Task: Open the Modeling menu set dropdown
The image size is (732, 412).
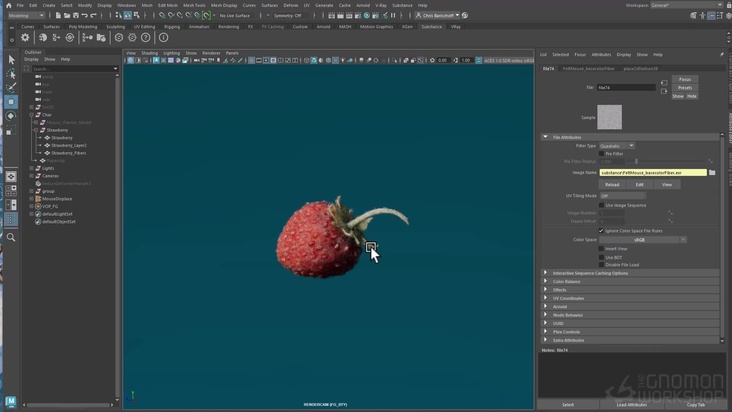Action: tap(26, 15)
